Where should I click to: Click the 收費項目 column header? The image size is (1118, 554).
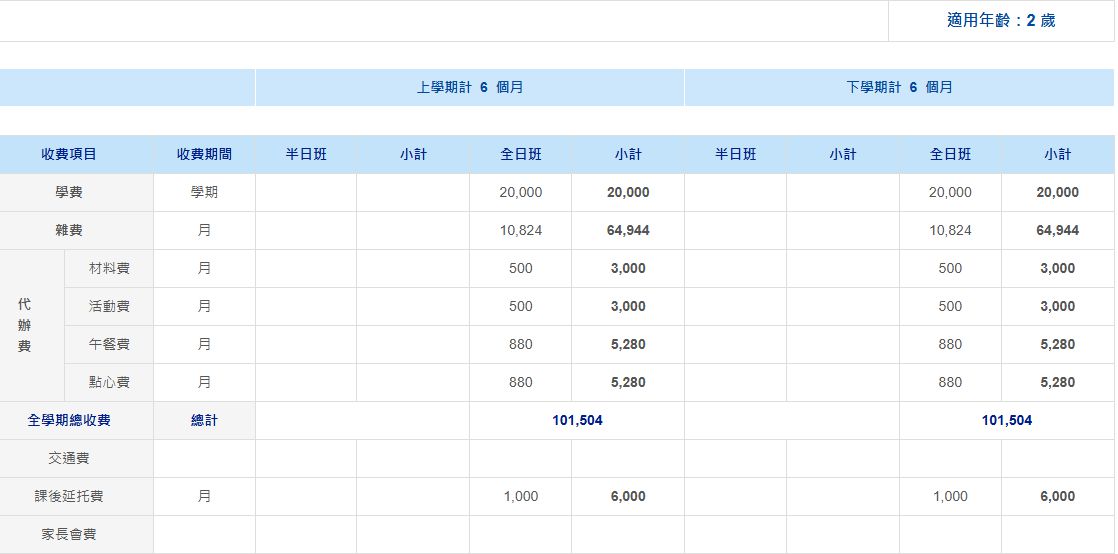click(x=69, y=154)
